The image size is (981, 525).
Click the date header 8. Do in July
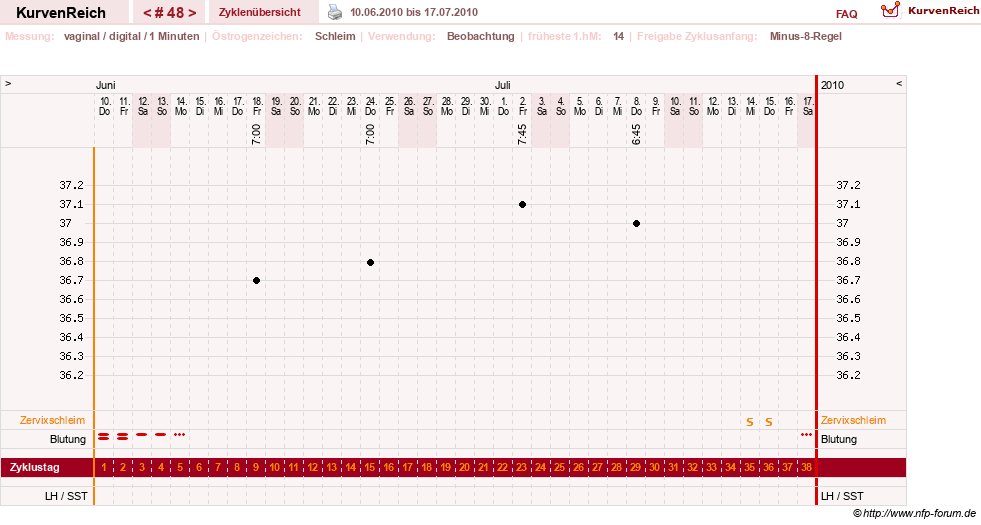point(636,106)
